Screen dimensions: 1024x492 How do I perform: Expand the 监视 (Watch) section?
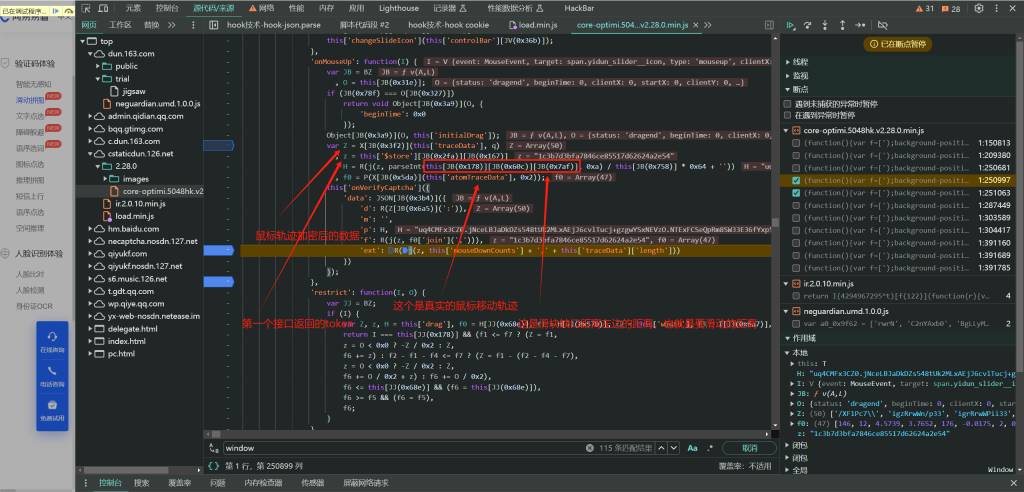click(800, 75)
